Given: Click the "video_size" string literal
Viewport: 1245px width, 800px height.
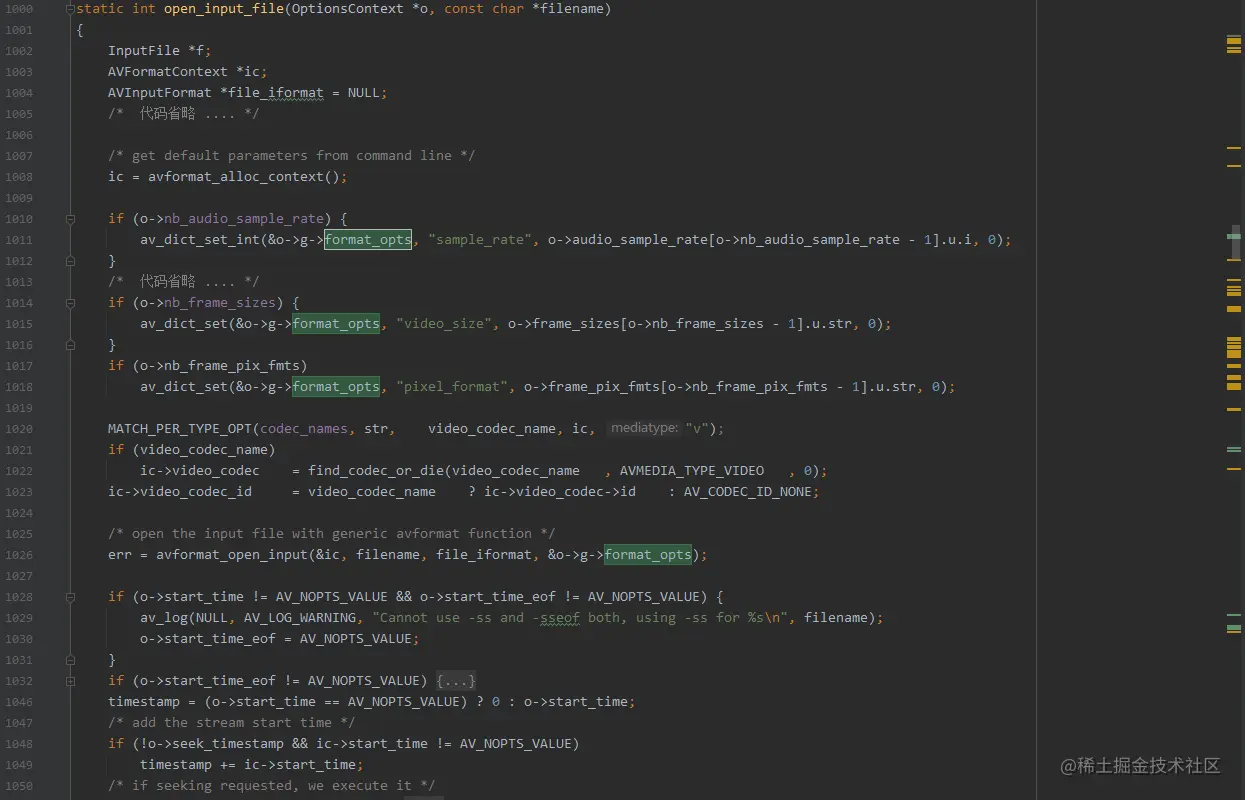Looking at the screenshot, I should [444, 324].
